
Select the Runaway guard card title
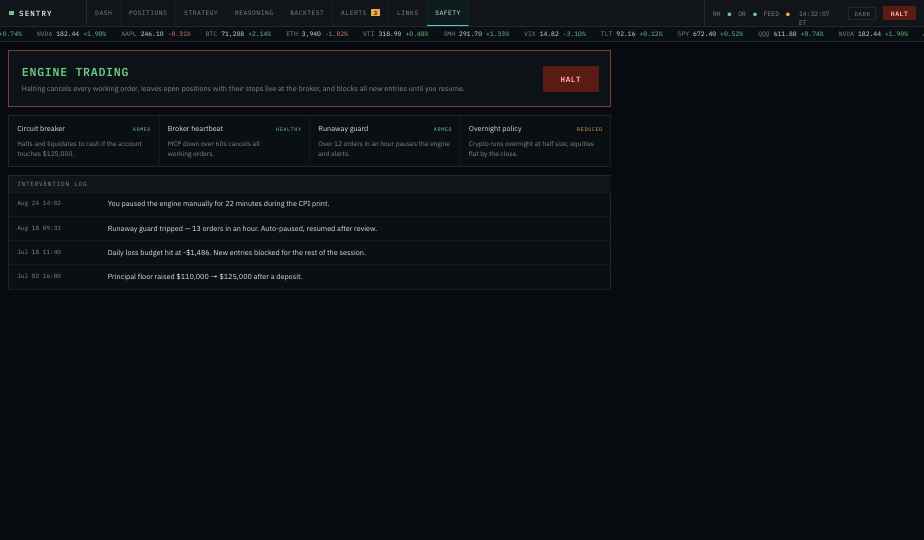coord(343,129)
